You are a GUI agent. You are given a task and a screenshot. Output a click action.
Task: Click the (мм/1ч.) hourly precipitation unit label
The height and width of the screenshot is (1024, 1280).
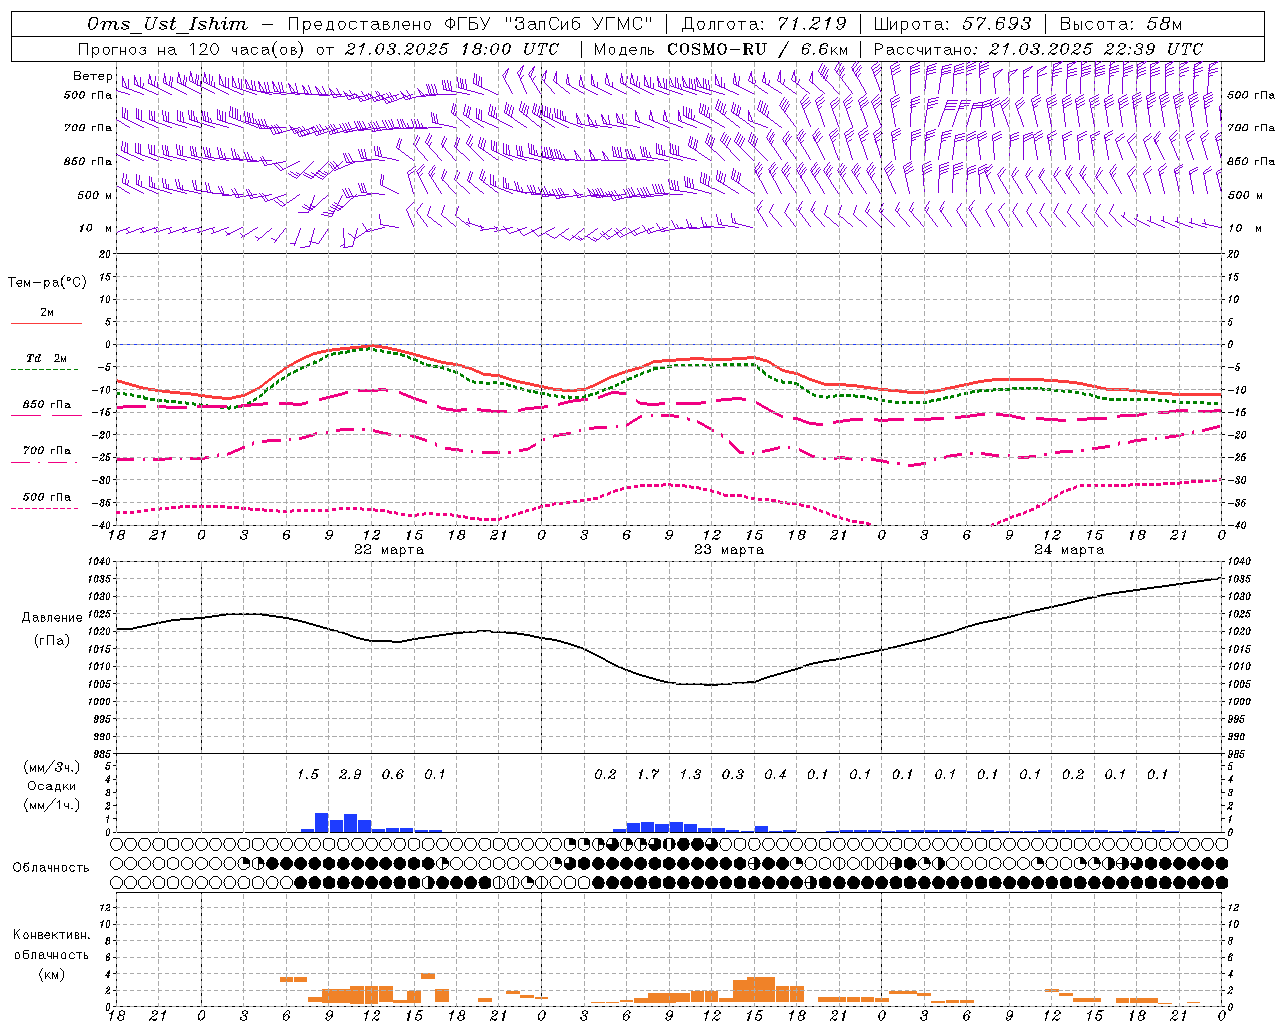(53, 805)
